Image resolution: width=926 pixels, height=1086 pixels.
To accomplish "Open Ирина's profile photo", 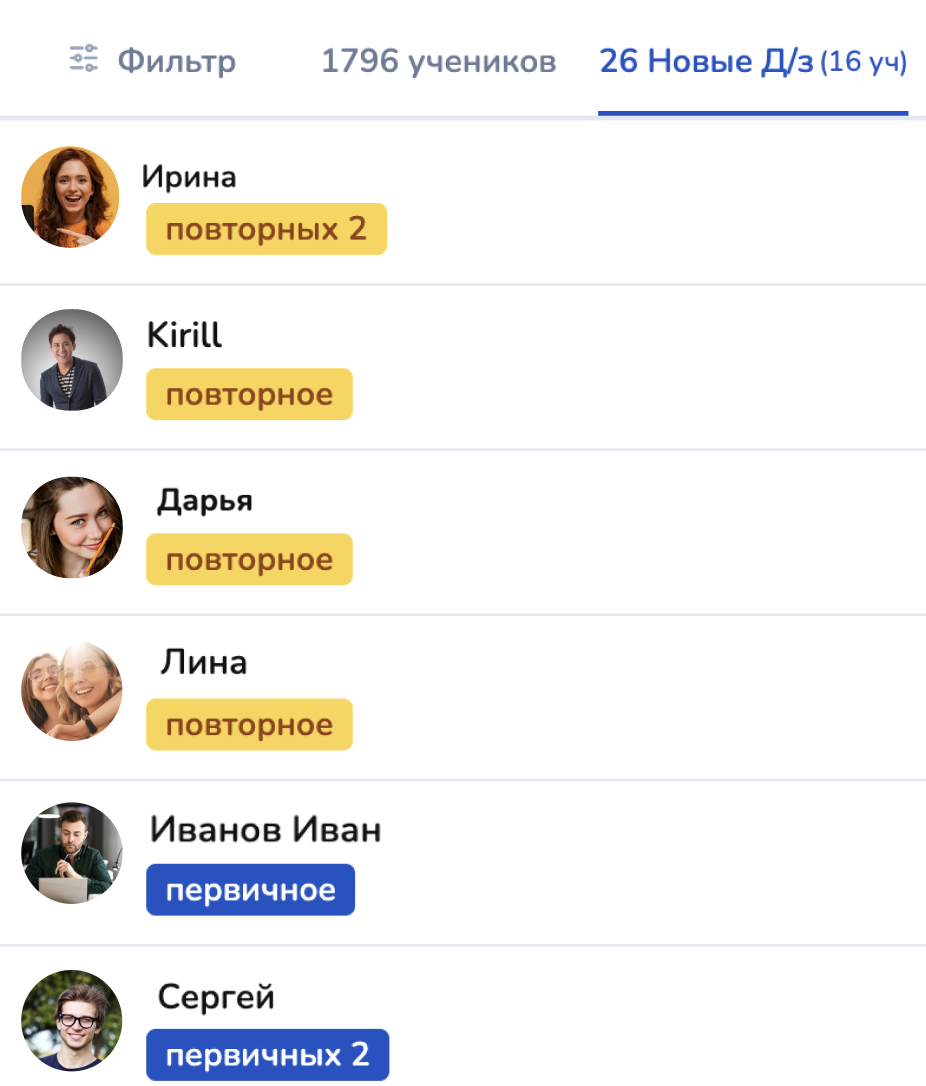I will click(70, 197).
